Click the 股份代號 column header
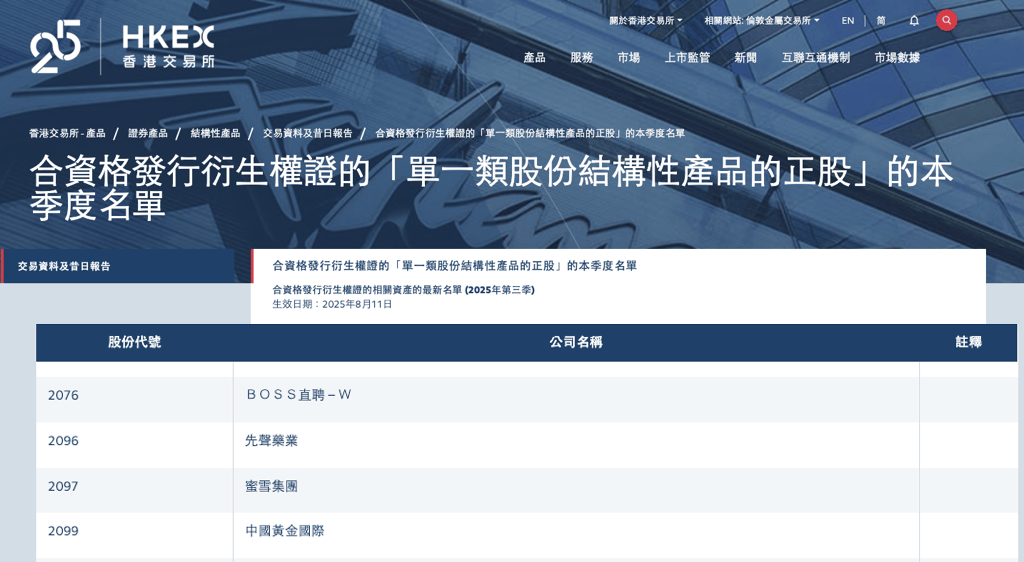This screenshot has width=1024, height=562. tap(135, 342)
